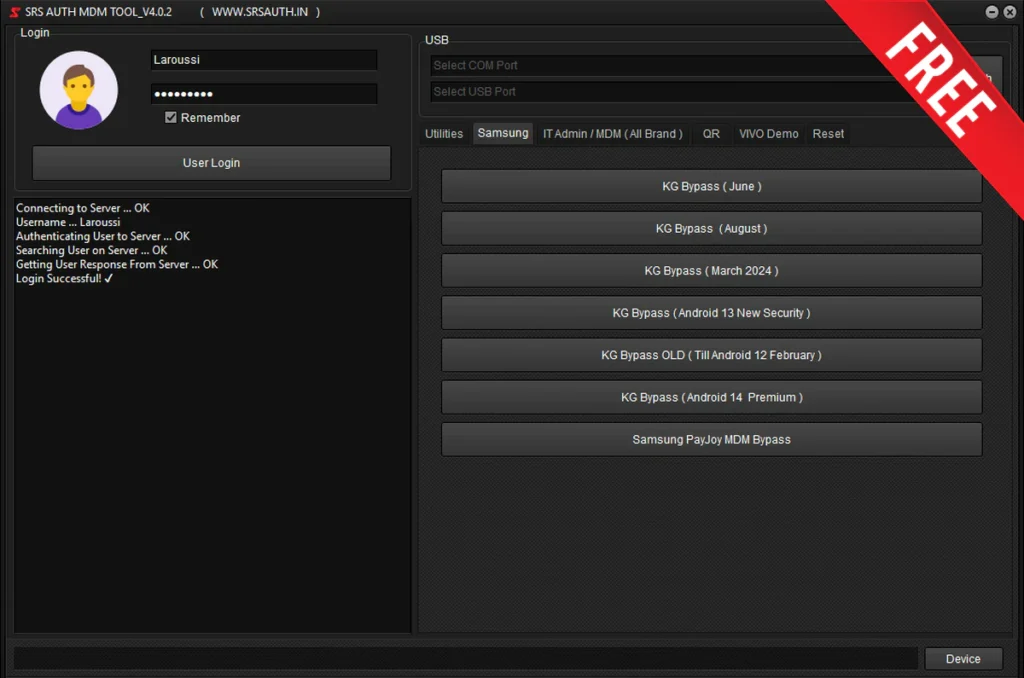Launch KG Bypass (Android 13 New Security)
The height and width of the screenshot is (678, 1024).
pos(712,313)
